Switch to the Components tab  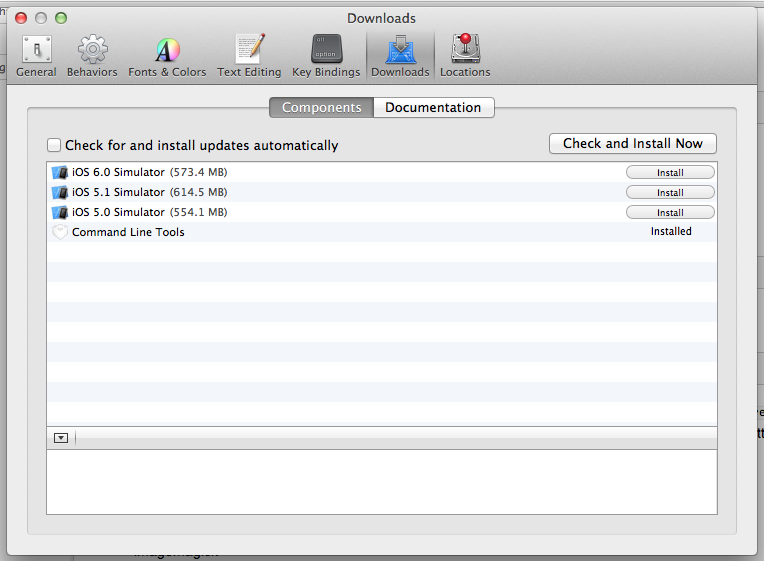click(322, 107)
